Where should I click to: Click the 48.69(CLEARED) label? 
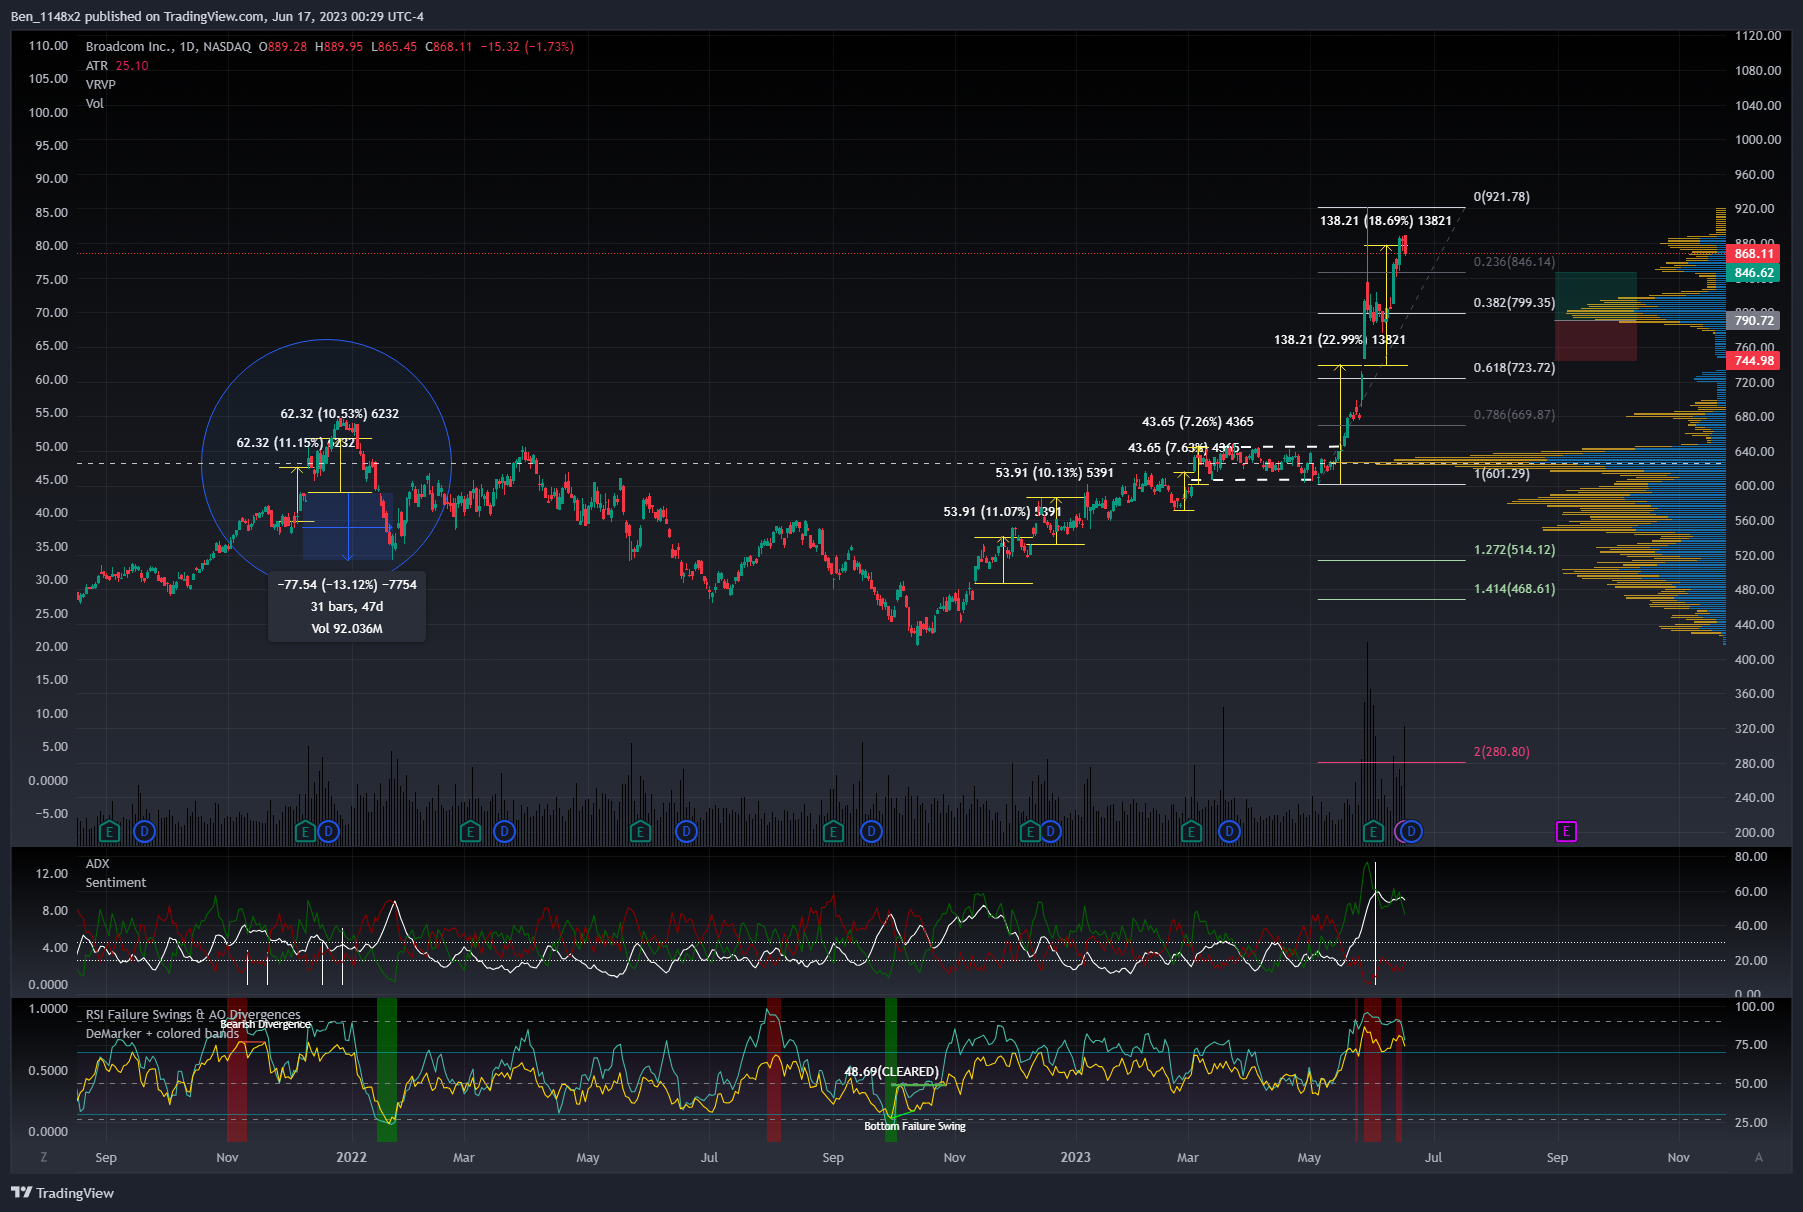click(892, 1072)
